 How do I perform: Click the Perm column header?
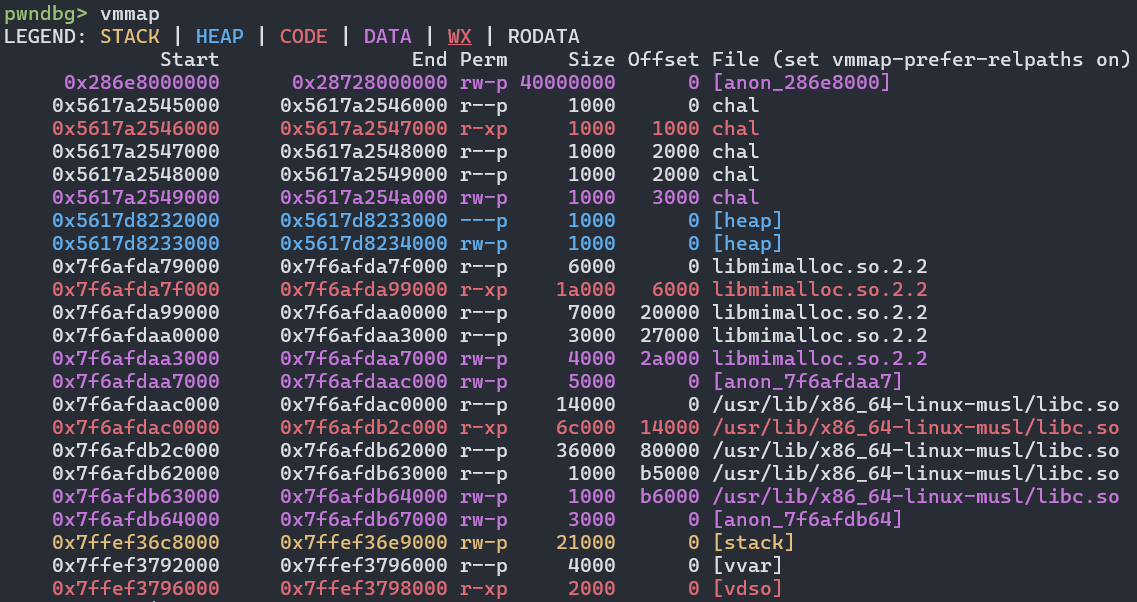click(483, 59)
